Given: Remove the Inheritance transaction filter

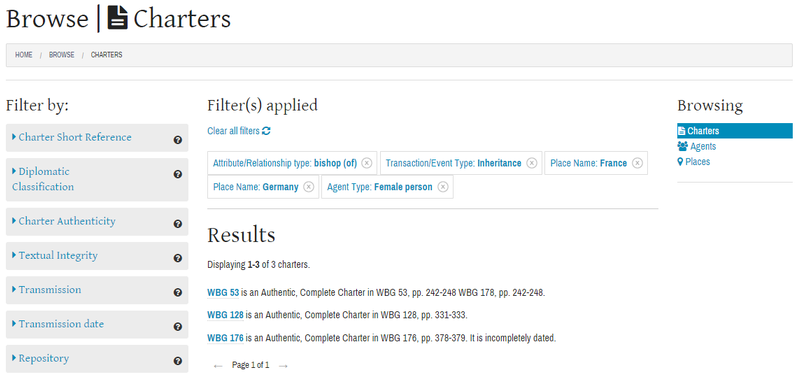Looking at the screenshot, I should pos(532,163).
